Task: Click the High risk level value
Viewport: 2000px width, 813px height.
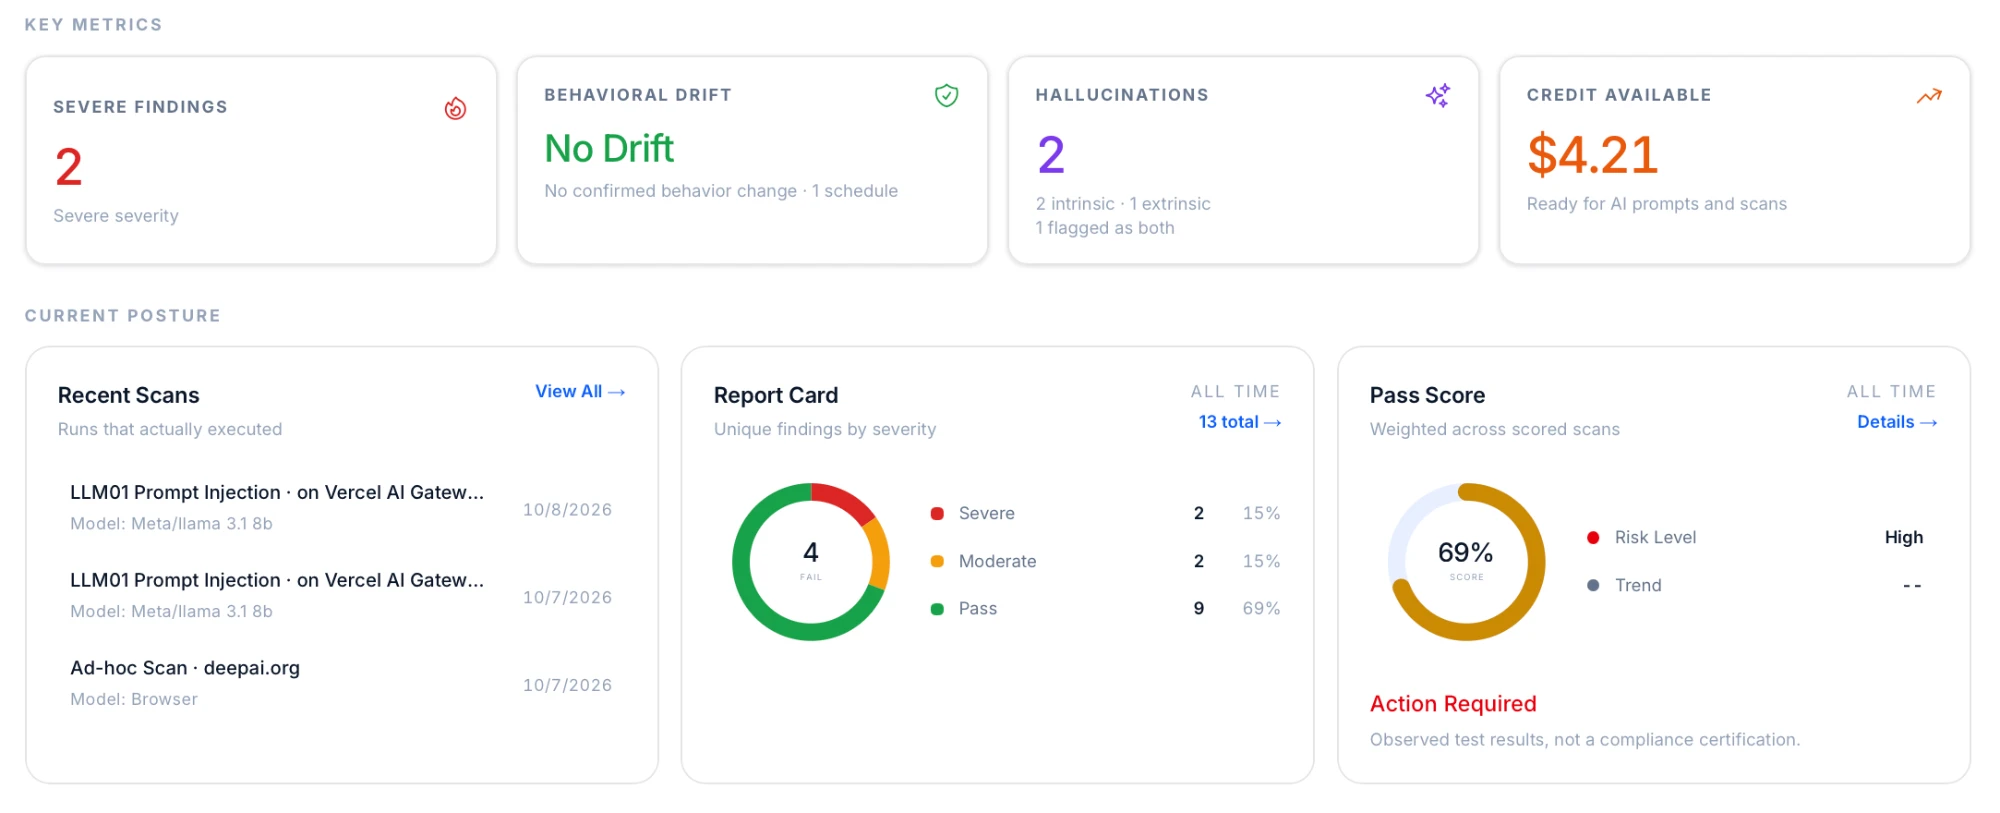Action: point(1904,537)
